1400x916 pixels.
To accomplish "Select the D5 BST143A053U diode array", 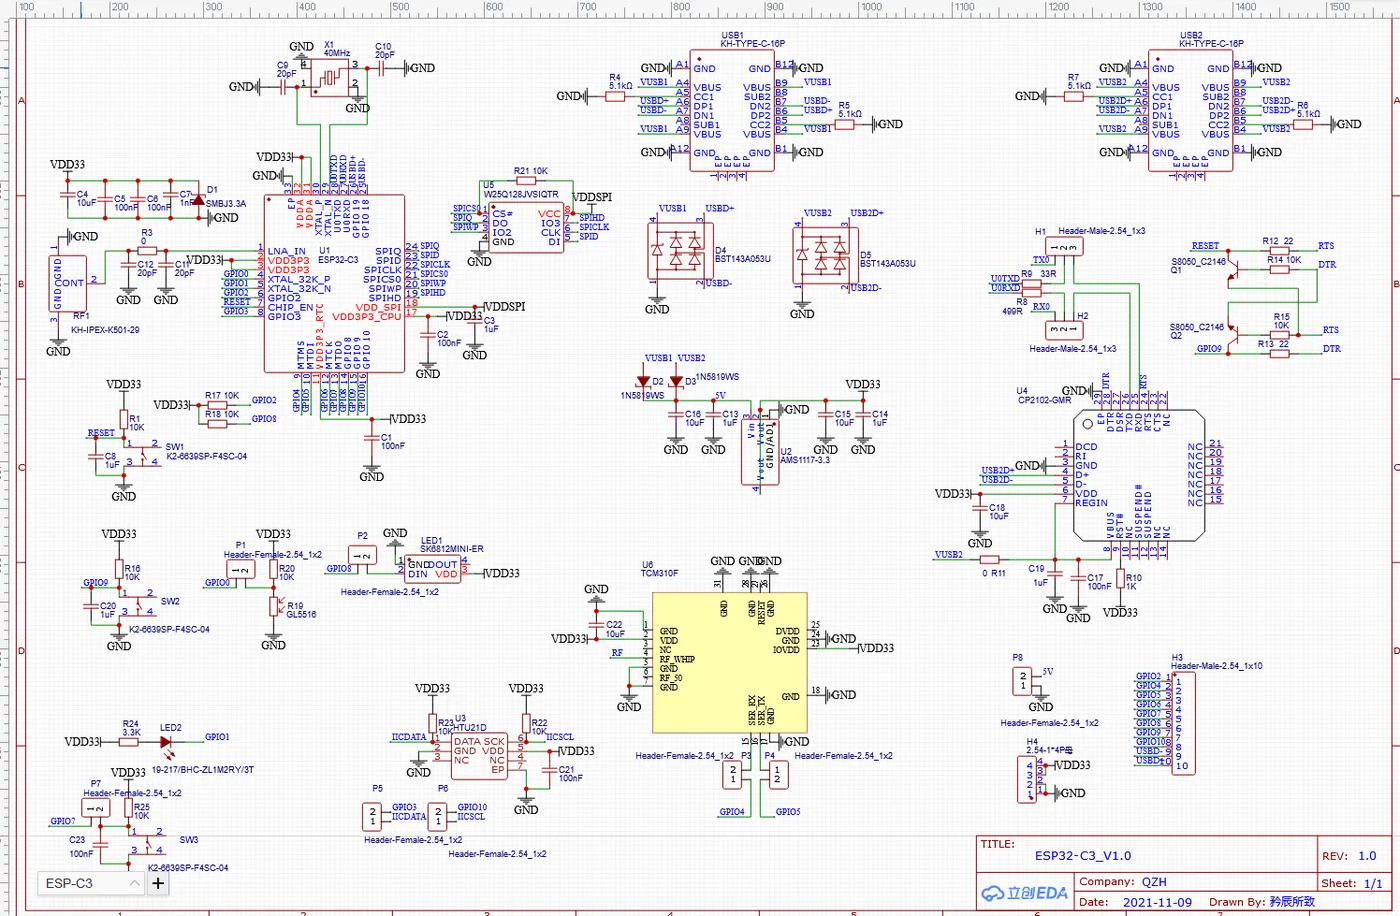I will (825, 255).
